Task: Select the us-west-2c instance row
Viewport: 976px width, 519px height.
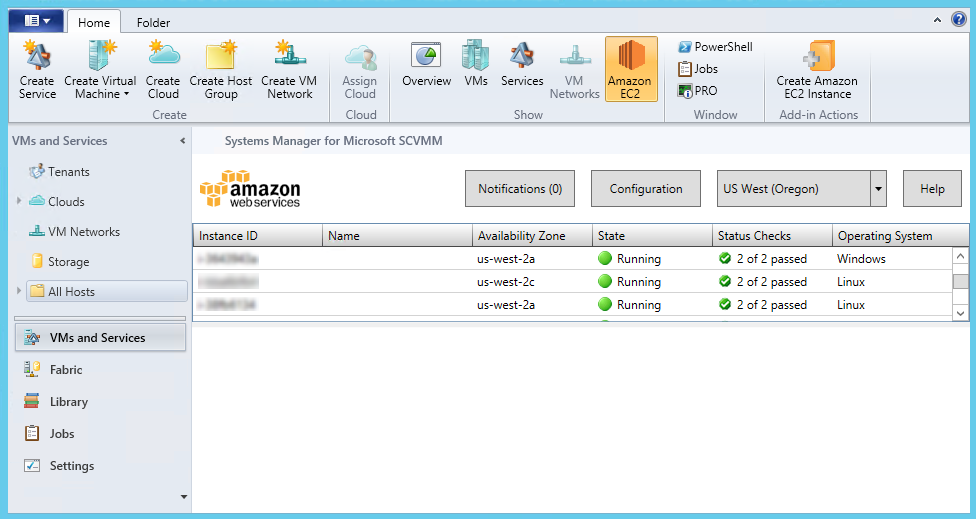Action: [572, 281]
